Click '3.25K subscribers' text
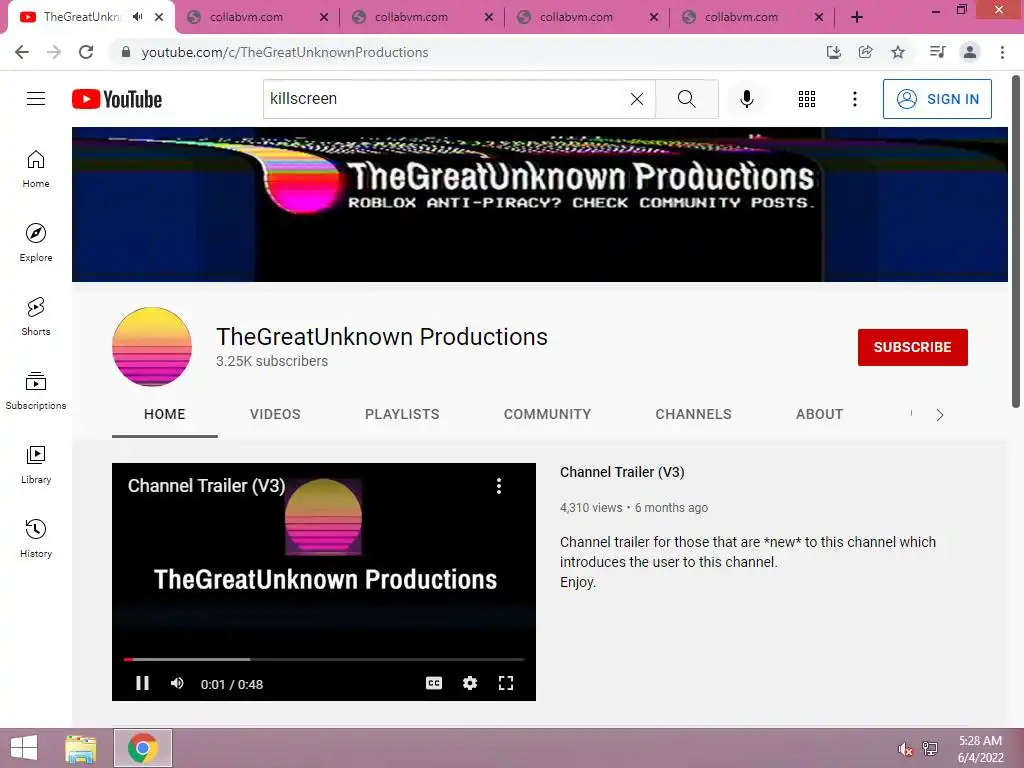 click(272, 361)
